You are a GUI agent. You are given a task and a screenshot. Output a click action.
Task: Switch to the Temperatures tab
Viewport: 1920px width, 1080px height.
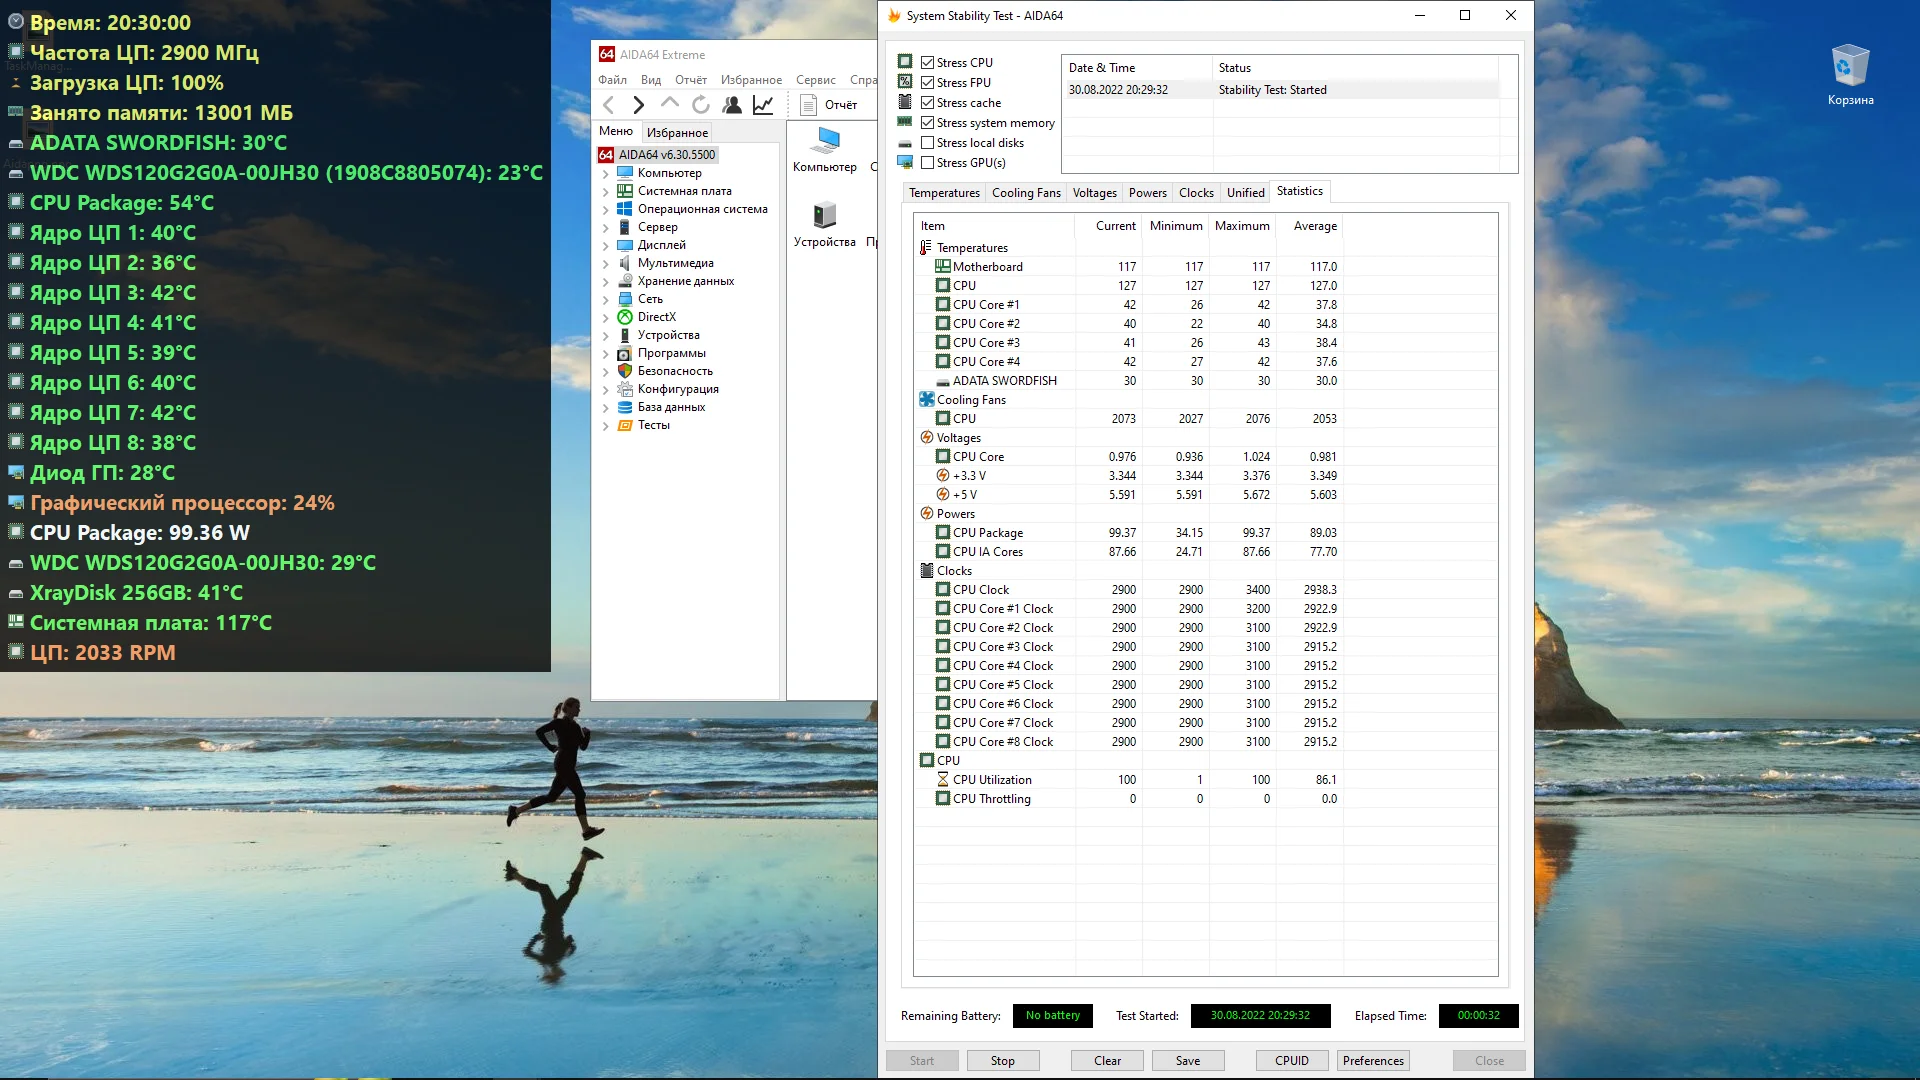[943, 193]
